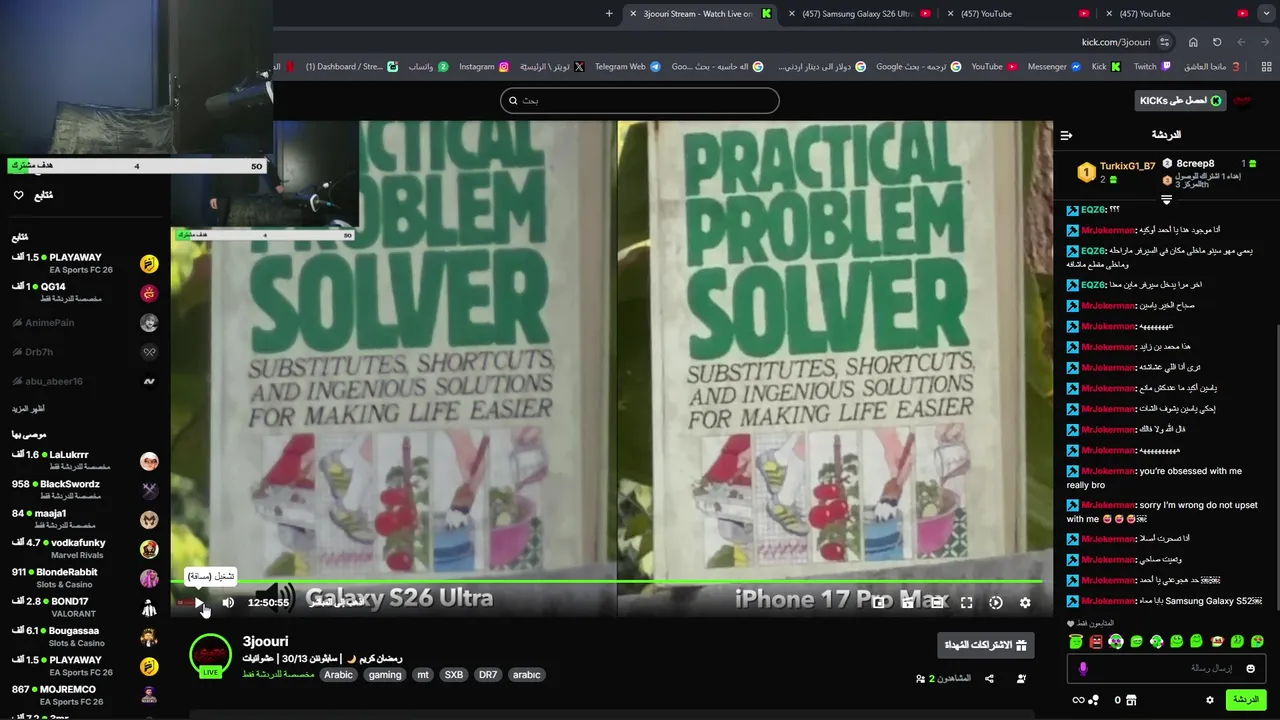The width and height of the screenshot is (1280, 720).
Task: Open BOND17 VALORANT channel
Action: [x=85, y=607]
